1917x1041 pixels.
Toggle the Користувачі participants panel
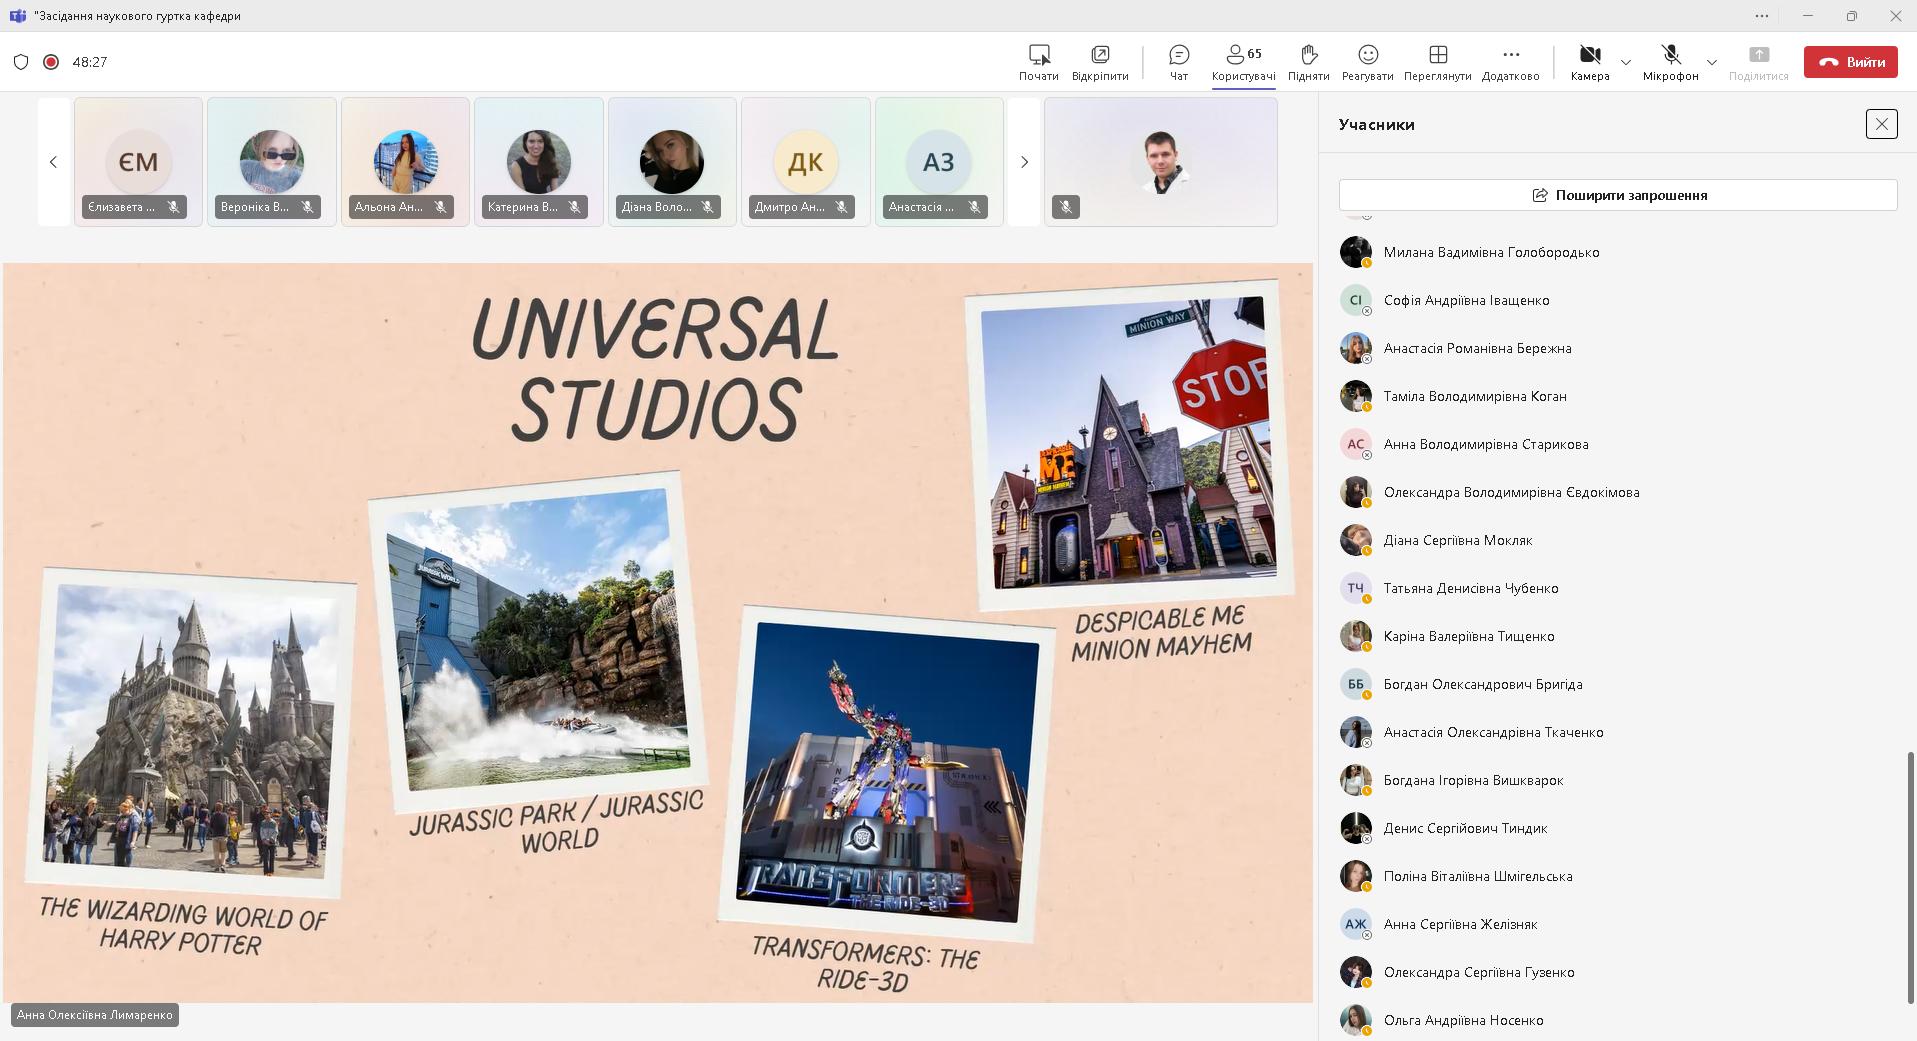point(1243,62)
